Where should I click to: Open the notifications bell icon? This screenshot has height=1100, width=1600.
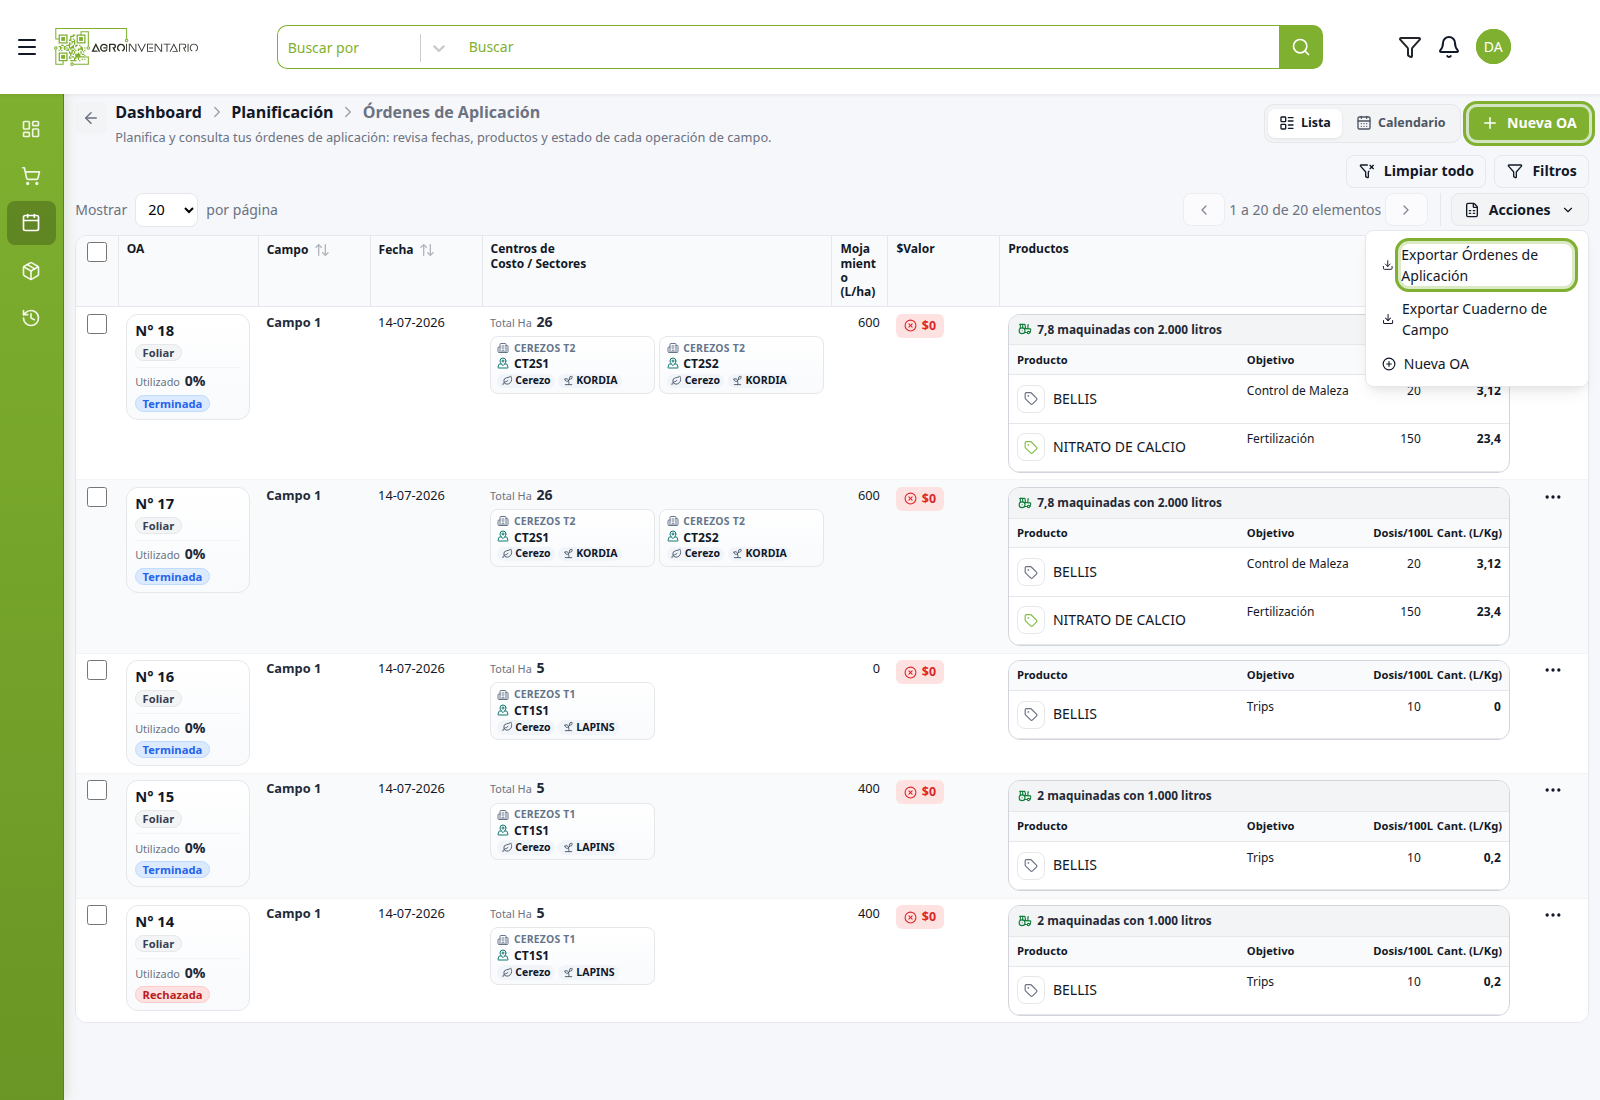[1449, 47]
